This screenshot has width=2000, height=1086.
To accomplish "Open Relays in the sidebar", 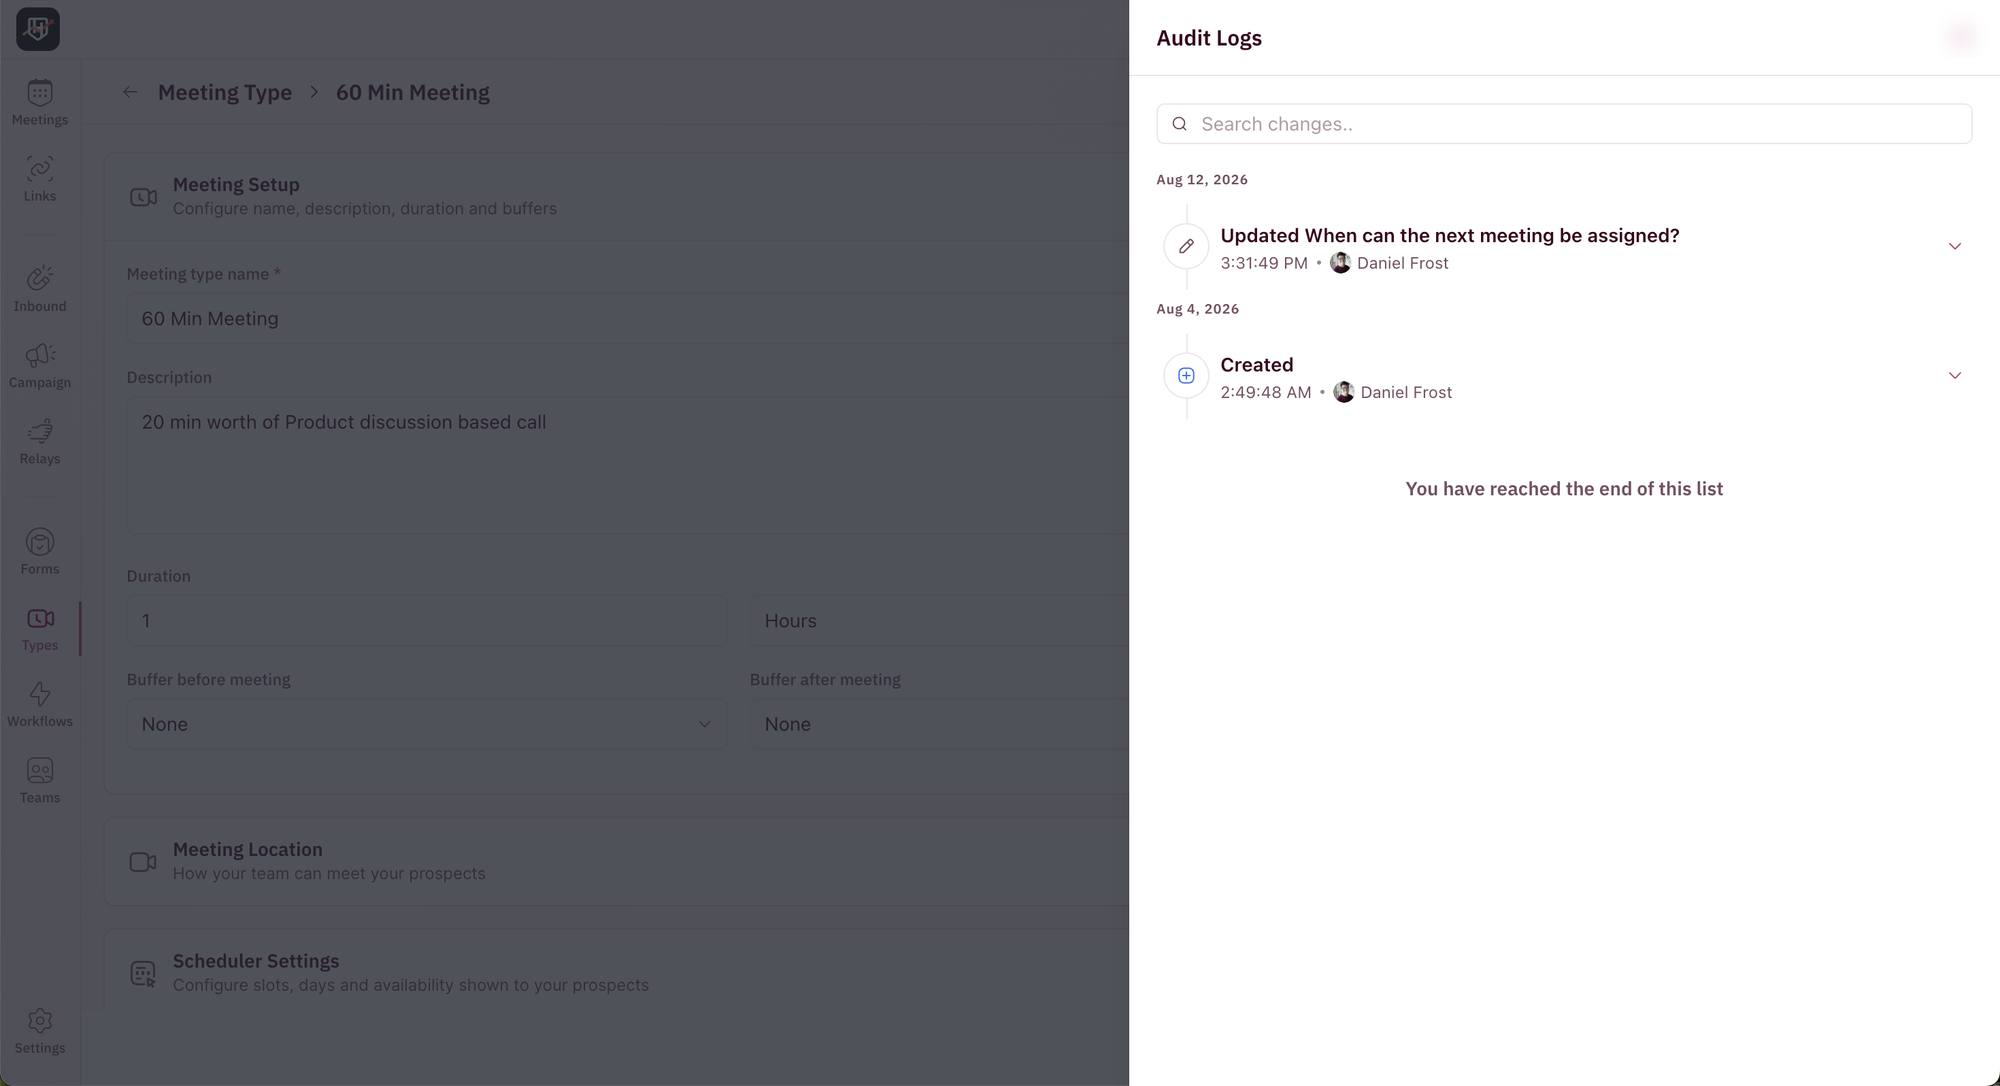I will coord(40,442).
